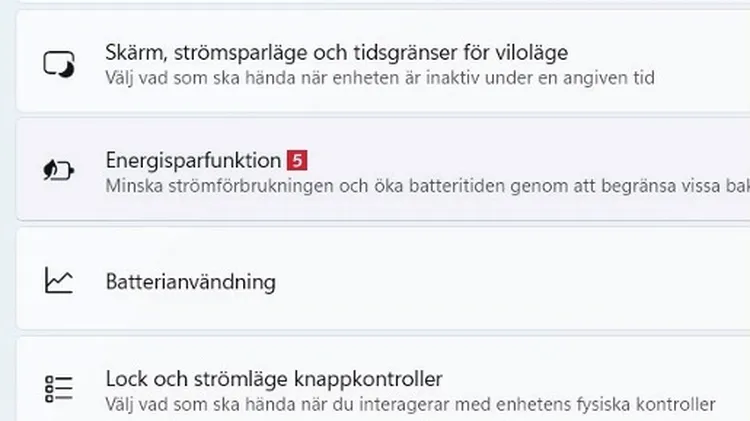The image size is (750, 421).
Task: Expand the Energisparfunktion title
Action: [193, 160]
